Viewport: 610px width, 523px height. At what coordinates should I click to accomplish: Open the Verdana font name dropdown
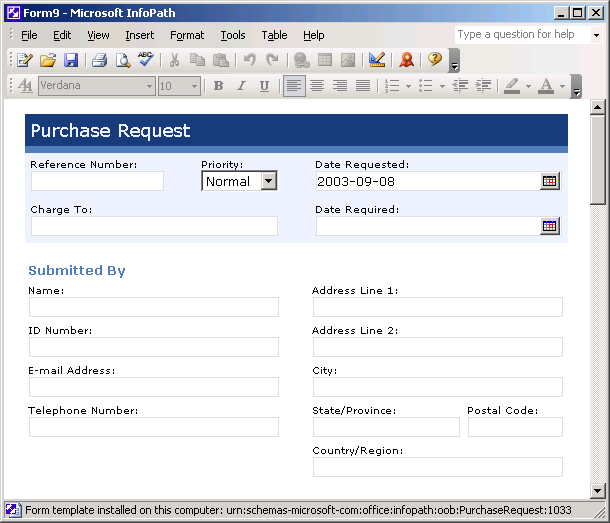149,86
